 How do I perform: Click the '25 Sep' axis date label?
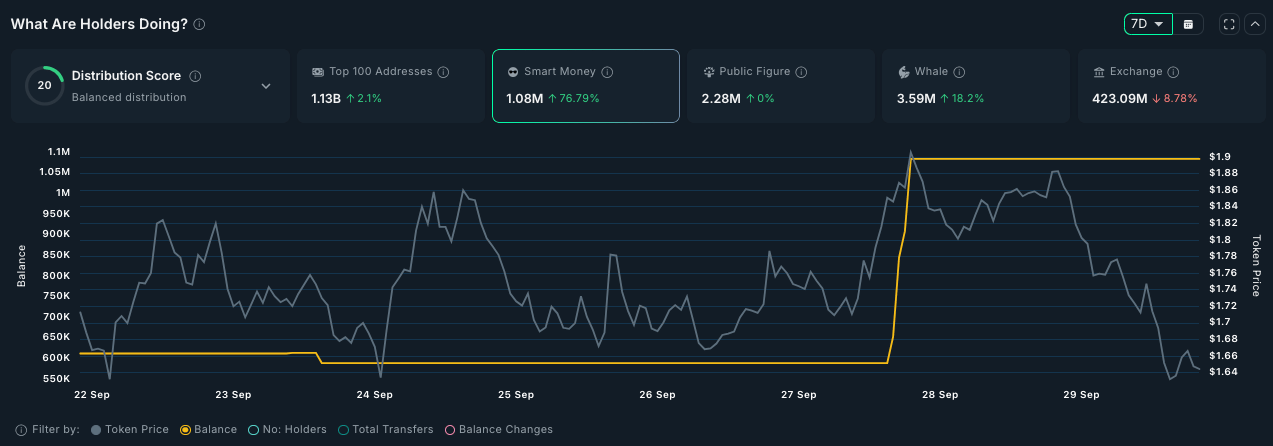[x=516, y=395]
